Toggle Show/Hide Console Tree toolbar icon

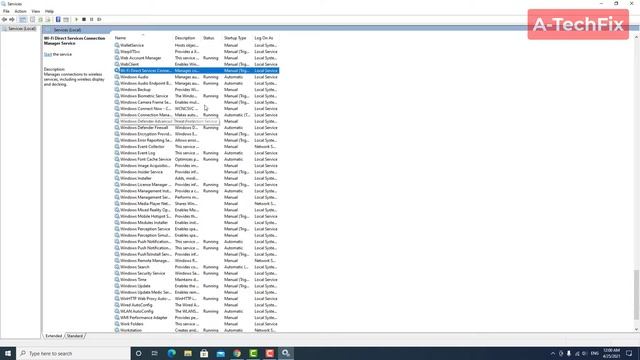(23, 20)
